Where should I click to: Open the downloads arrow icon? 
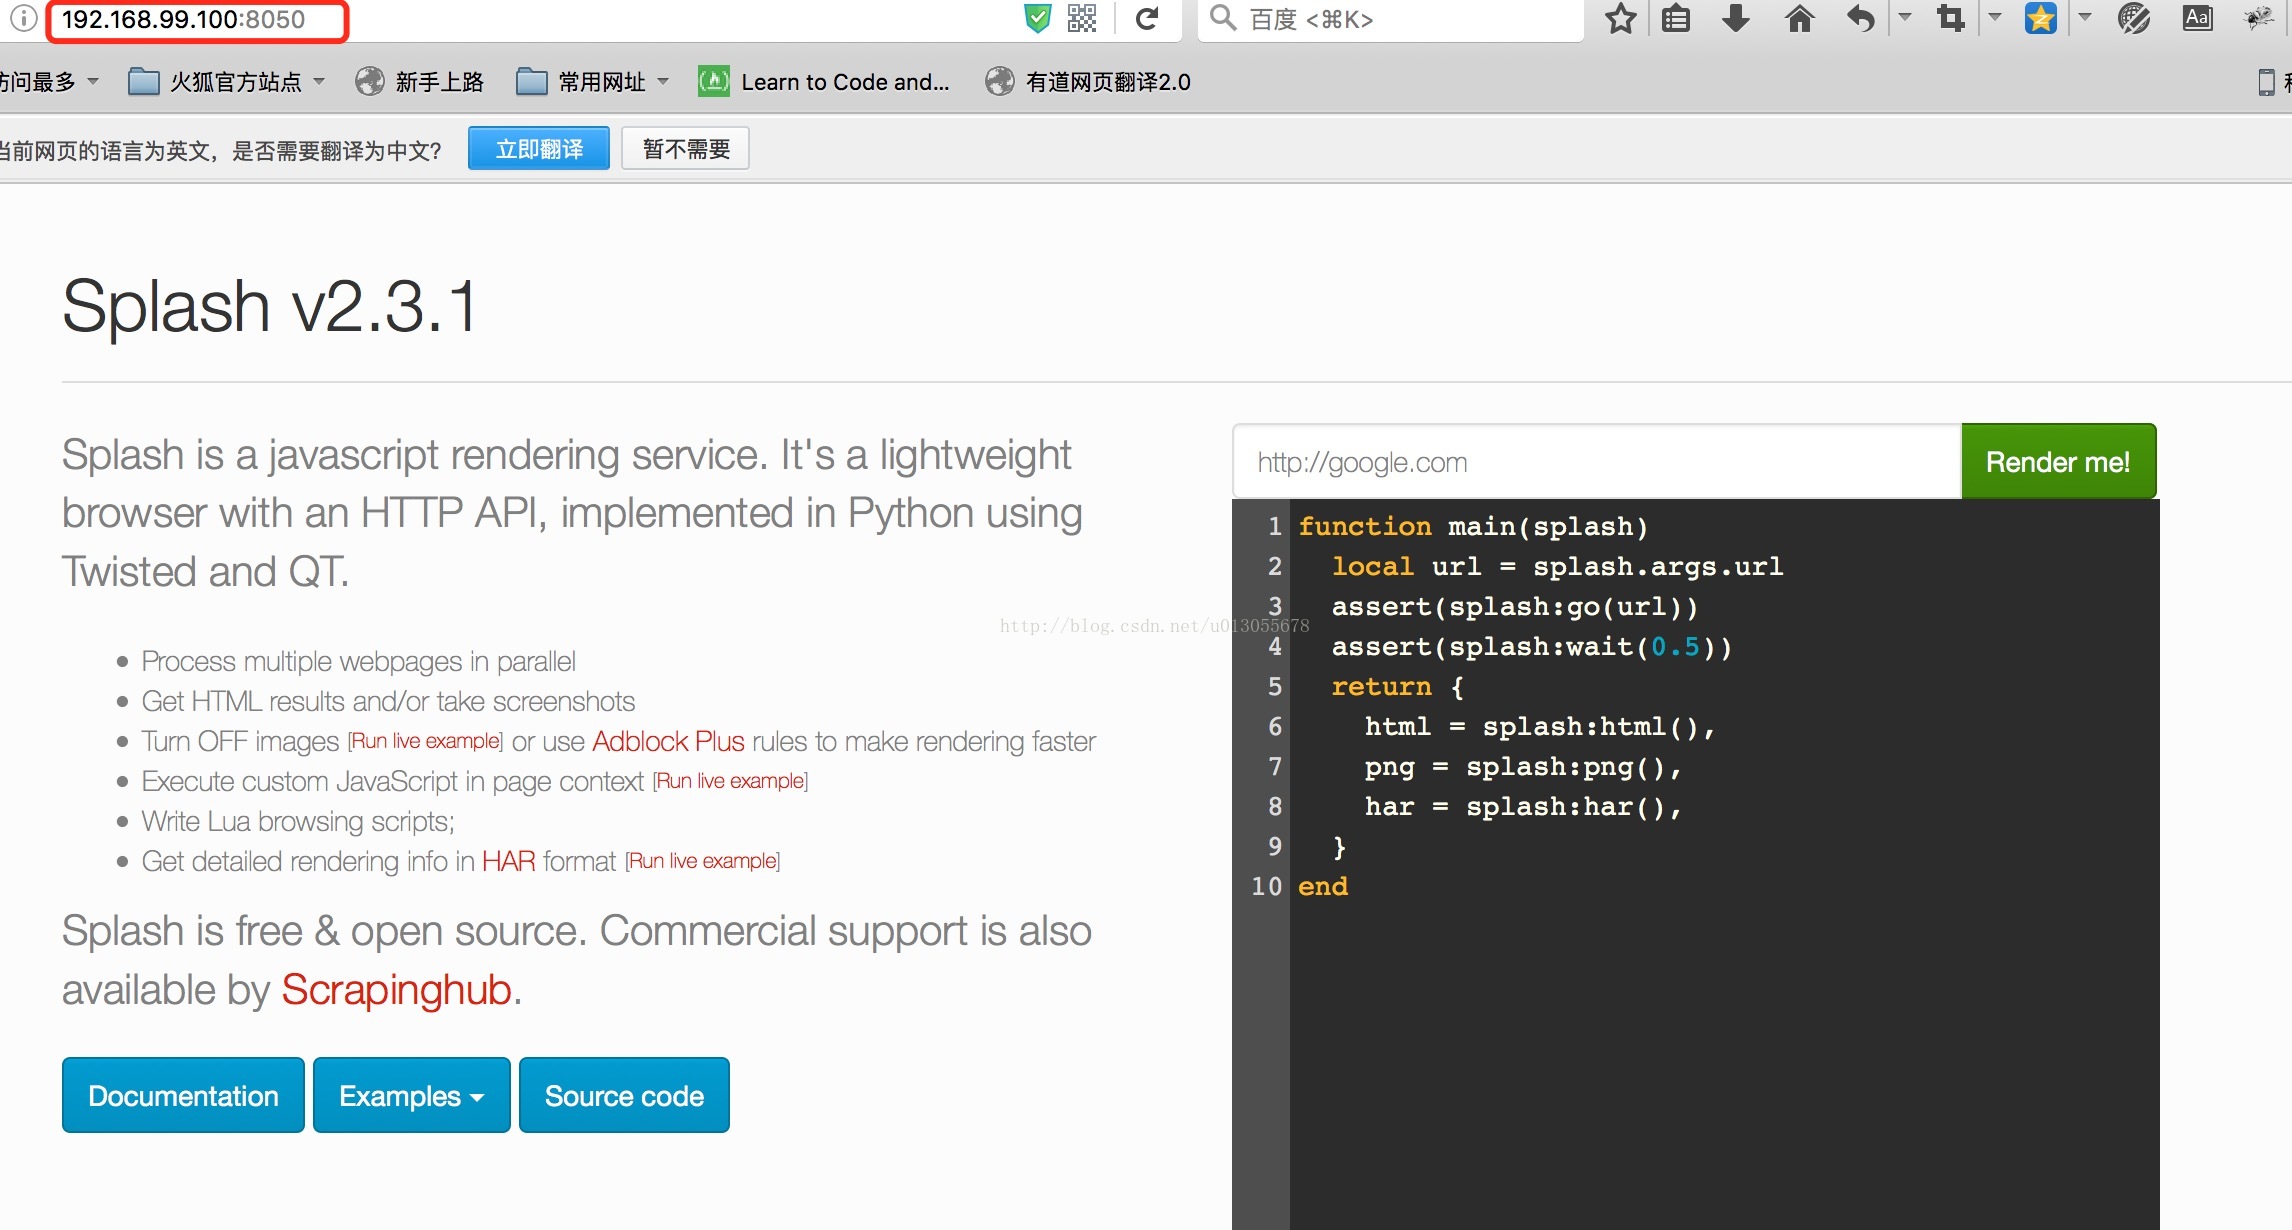[x=1736, y=18]
